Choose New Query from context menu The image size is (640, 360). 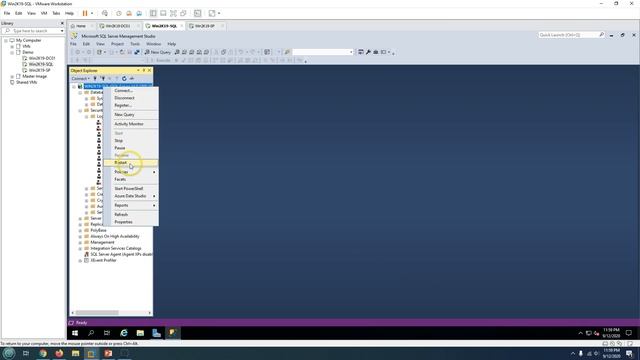(x=131, y=115)
